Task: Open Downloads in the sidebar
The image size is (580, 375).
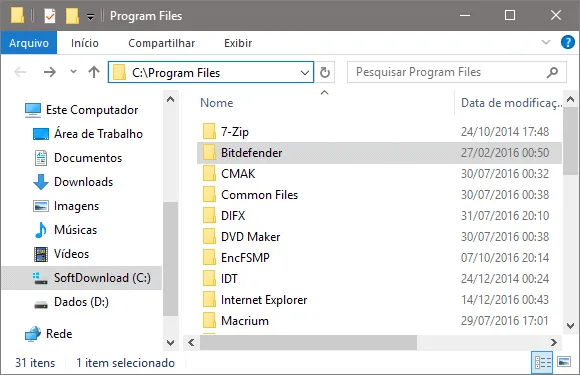Action: coord(73,182)
